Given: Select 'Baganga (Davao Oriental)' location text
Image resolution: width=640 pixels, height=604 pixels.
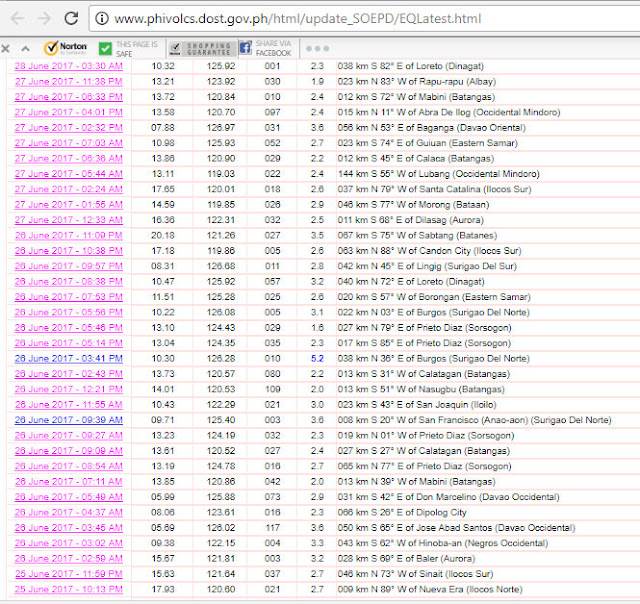Looking at the screenshot, I should coord(471,128).
